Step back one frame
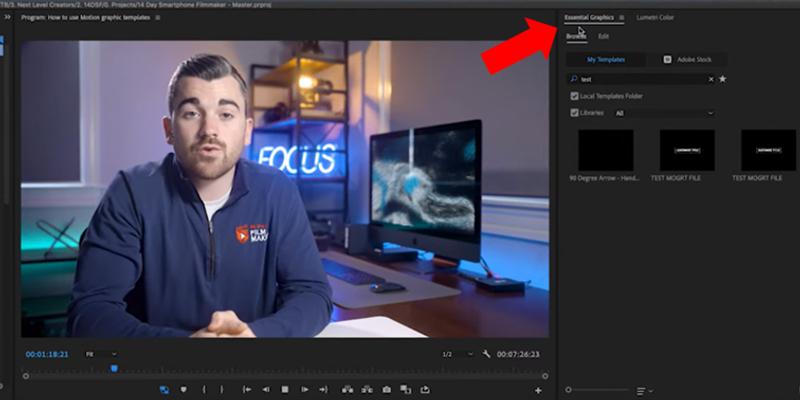The width and height of the screenshot is (800, 400). 266,390
